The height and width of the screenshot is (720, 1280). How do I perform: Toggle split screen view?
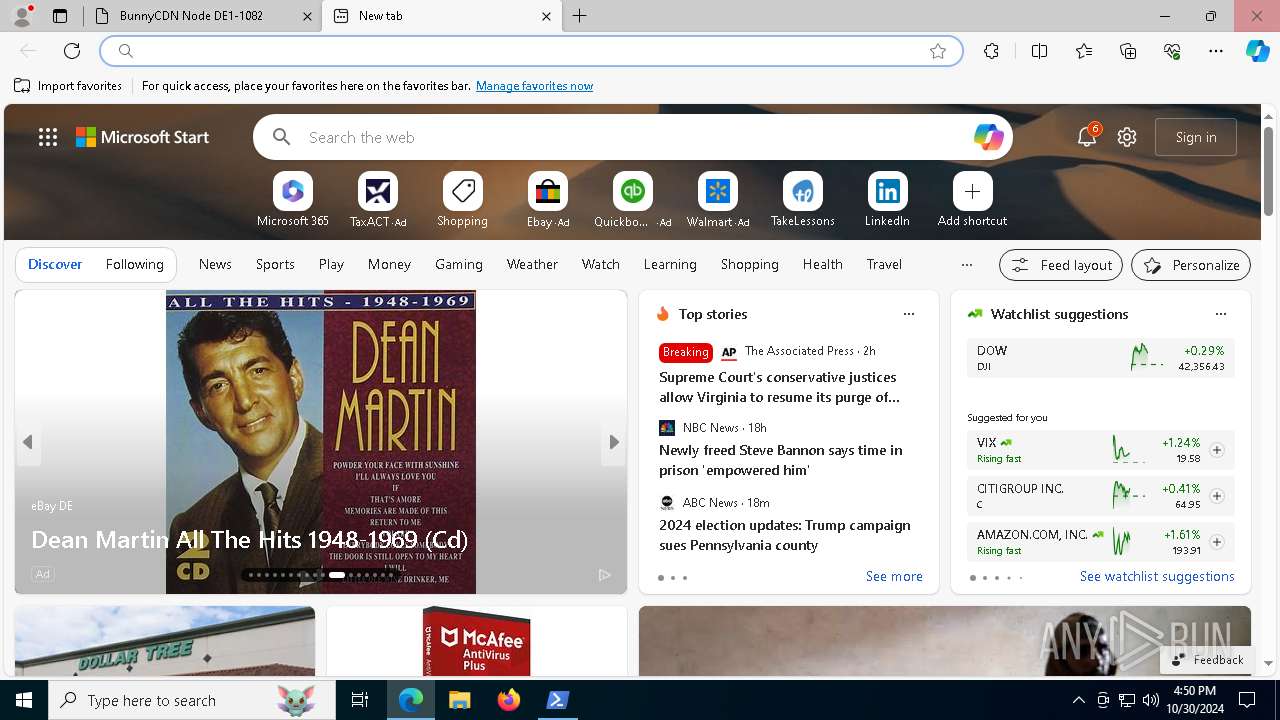pyautogui.click(x=1039, y=51)
